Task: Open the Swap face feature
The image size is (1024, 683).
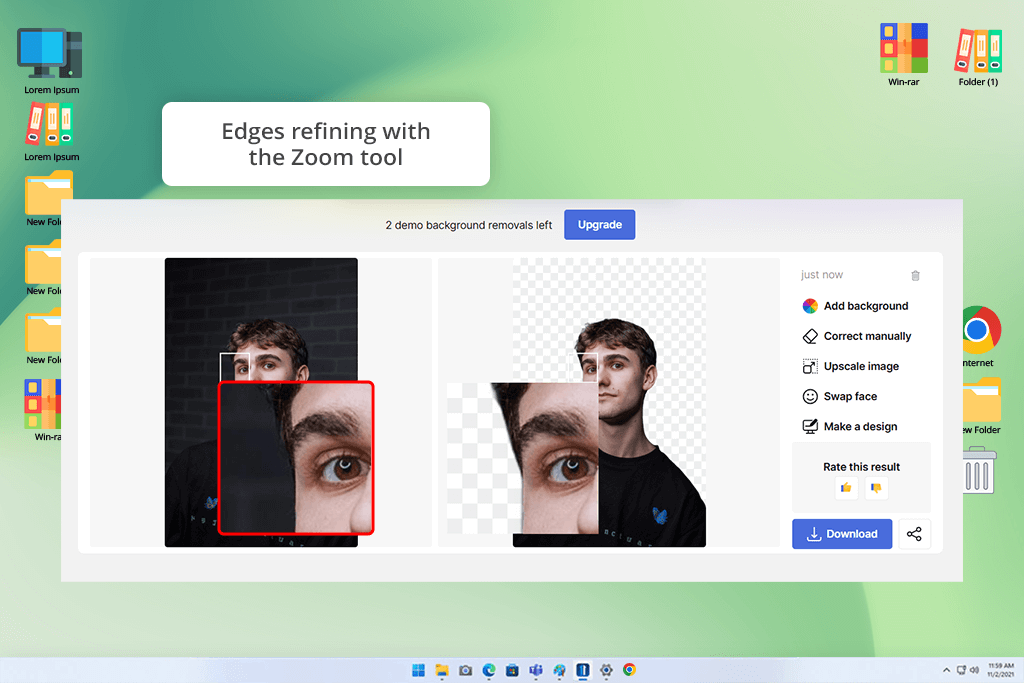Action: click(x=840, y=396)
